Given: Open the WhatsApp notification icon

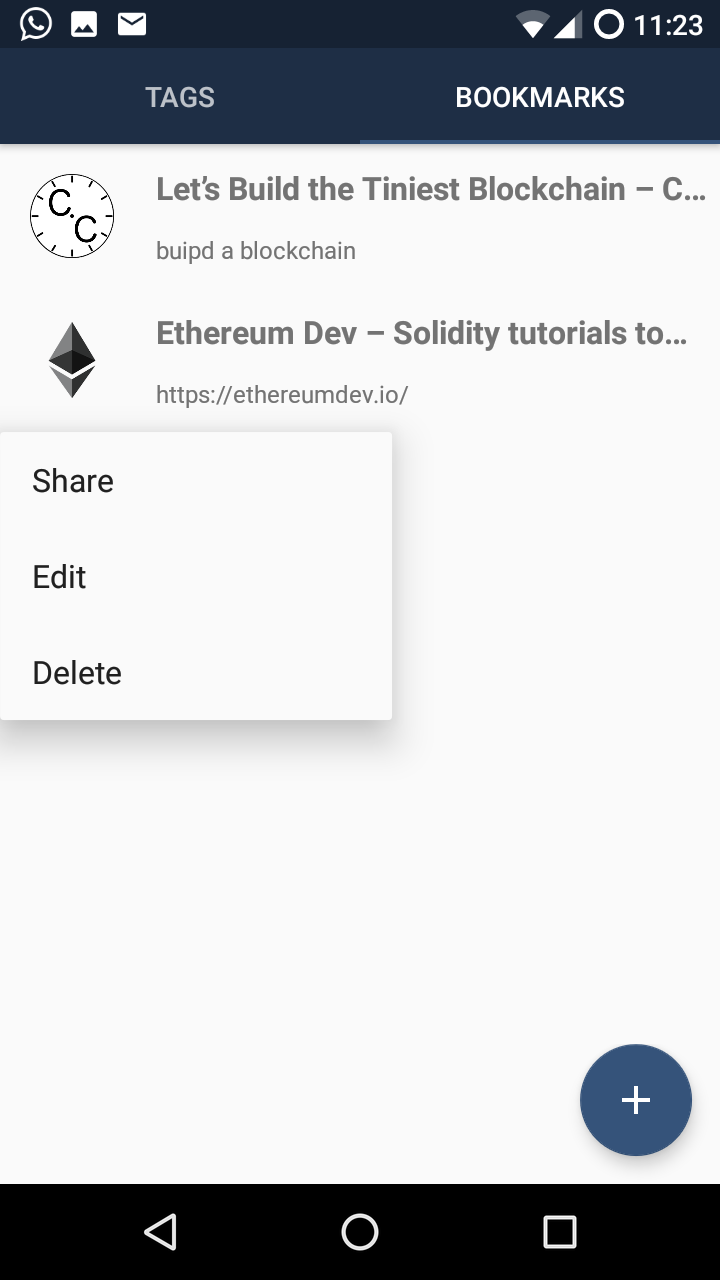Looking at the screenshot, I should click(36, 24).
